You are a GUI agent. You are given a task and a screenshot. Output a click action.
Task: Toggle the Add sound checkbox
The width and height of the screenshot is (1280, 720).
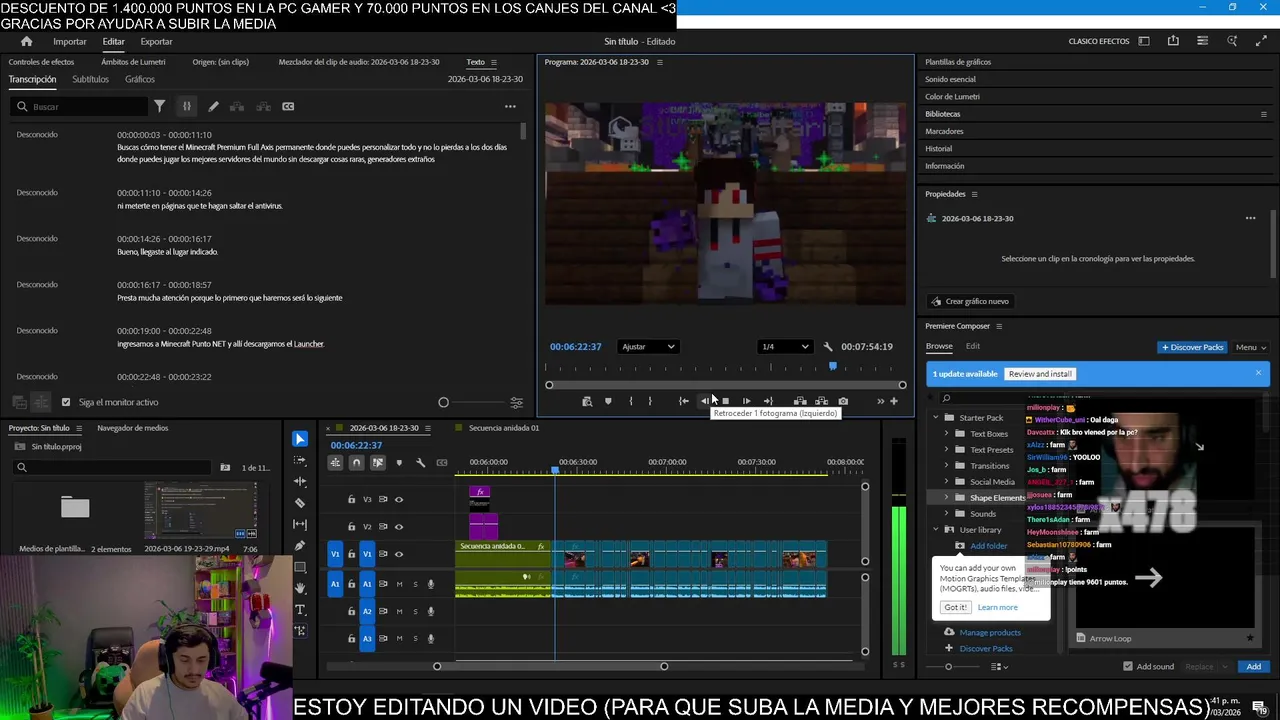1128,666
